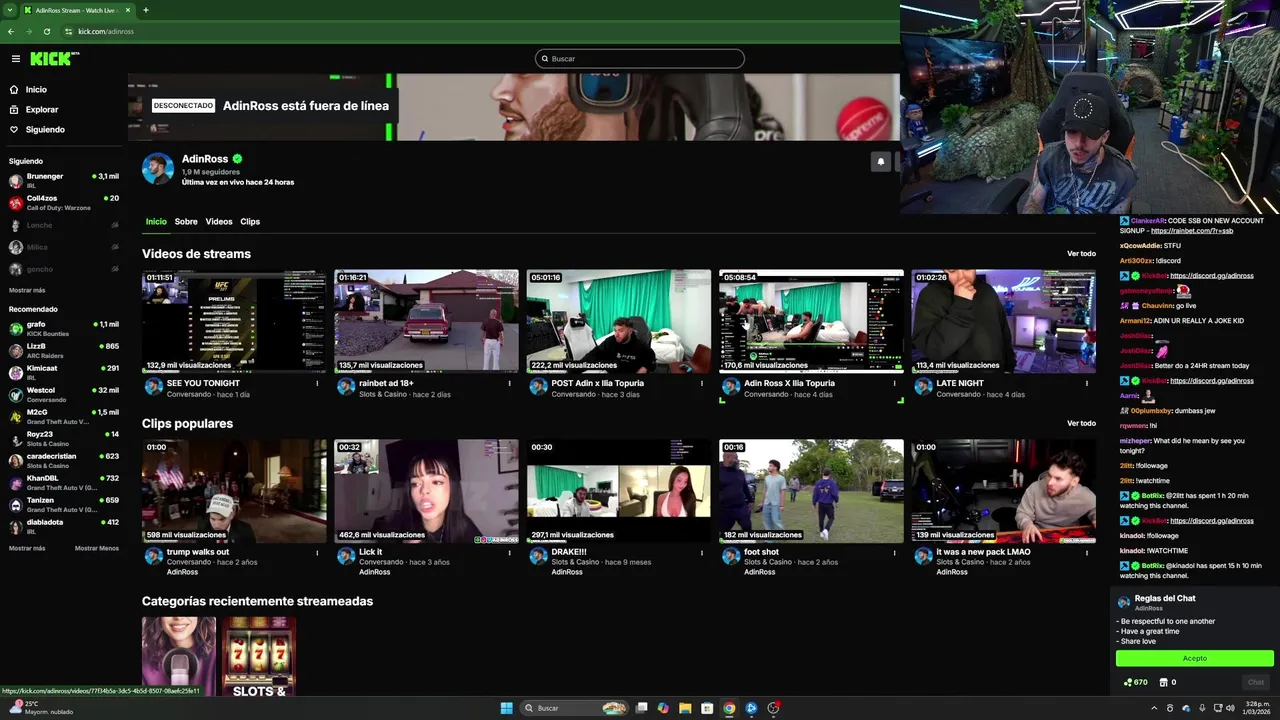1280x720 pixels.
Task: Open Microsoft Store from the taskbar
Action: (x=707, y=708)
